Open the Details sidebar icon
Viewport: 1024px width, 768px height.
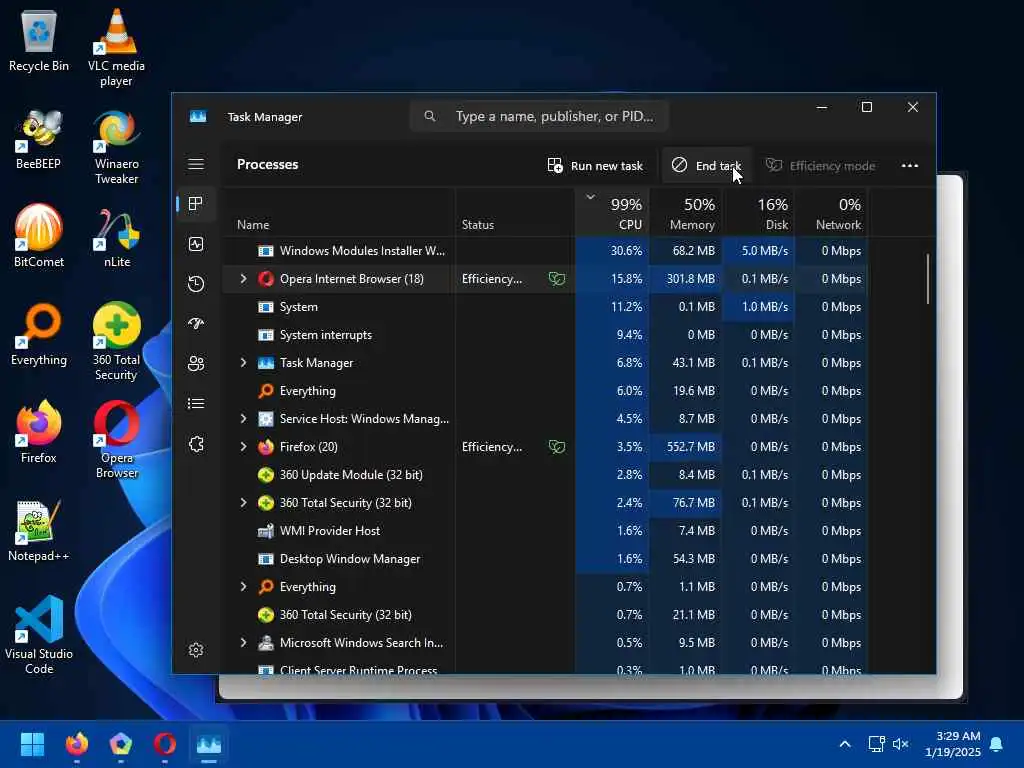[196, 404]
